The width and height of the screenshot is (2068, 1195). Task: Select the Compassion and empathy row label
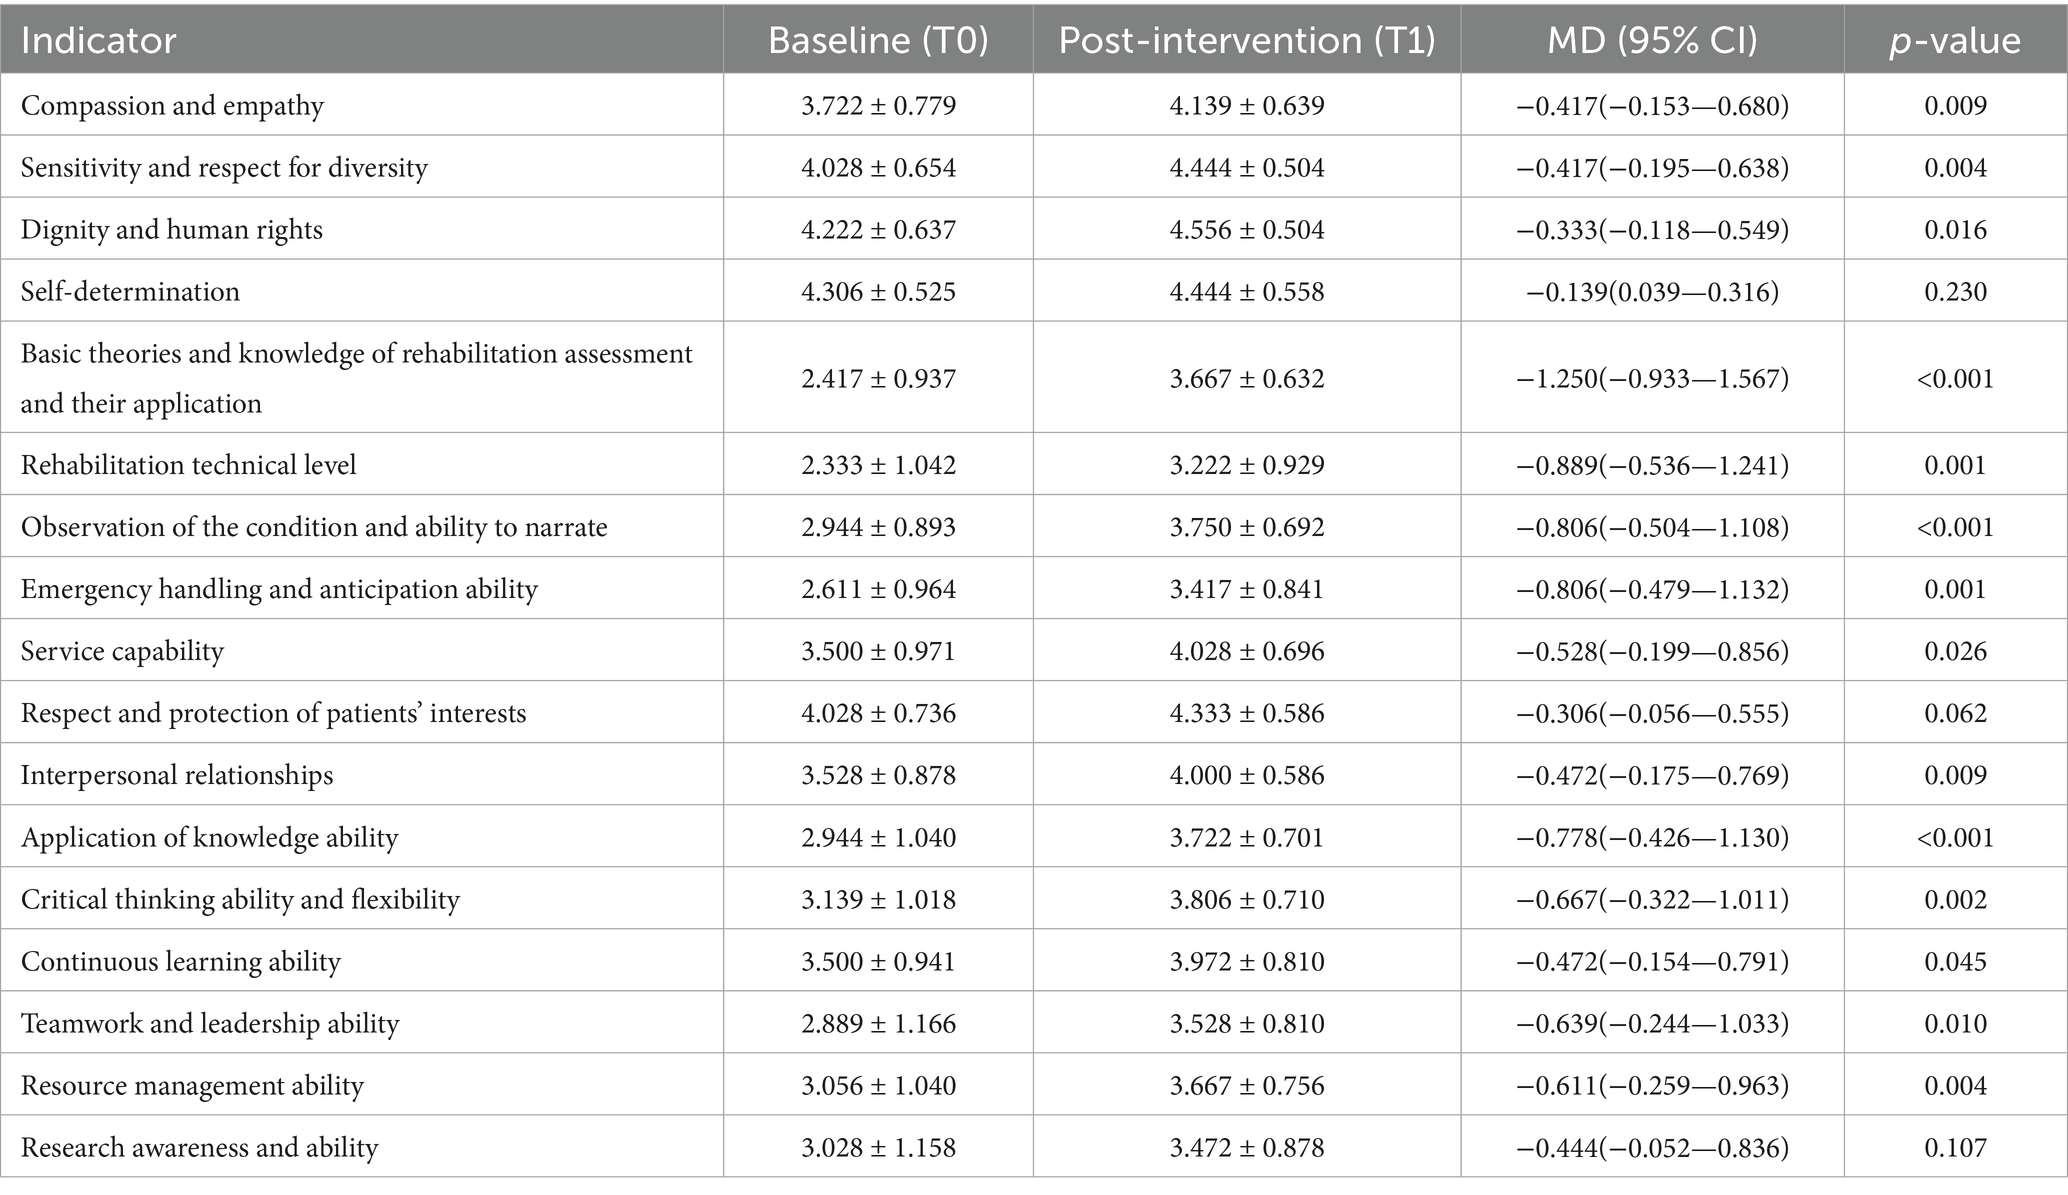click(x=173, y=106)
